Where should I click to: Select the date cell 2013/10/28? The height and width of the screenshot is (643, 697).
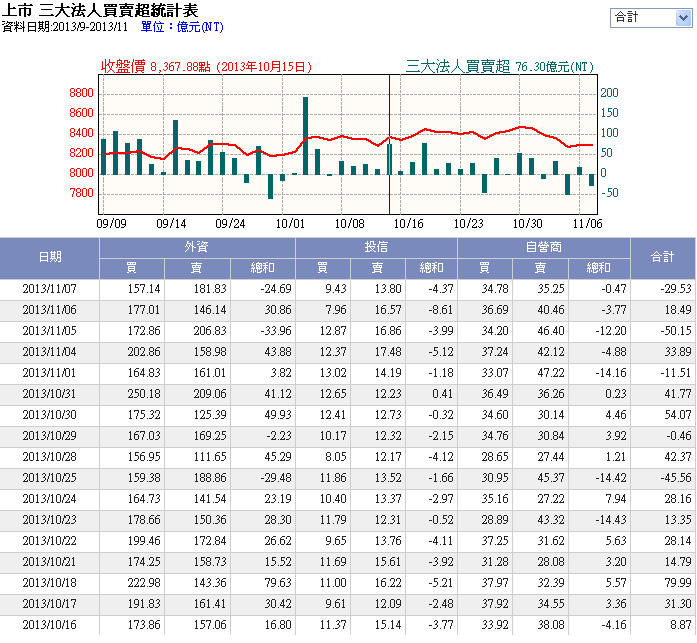[x=50, y=457]
